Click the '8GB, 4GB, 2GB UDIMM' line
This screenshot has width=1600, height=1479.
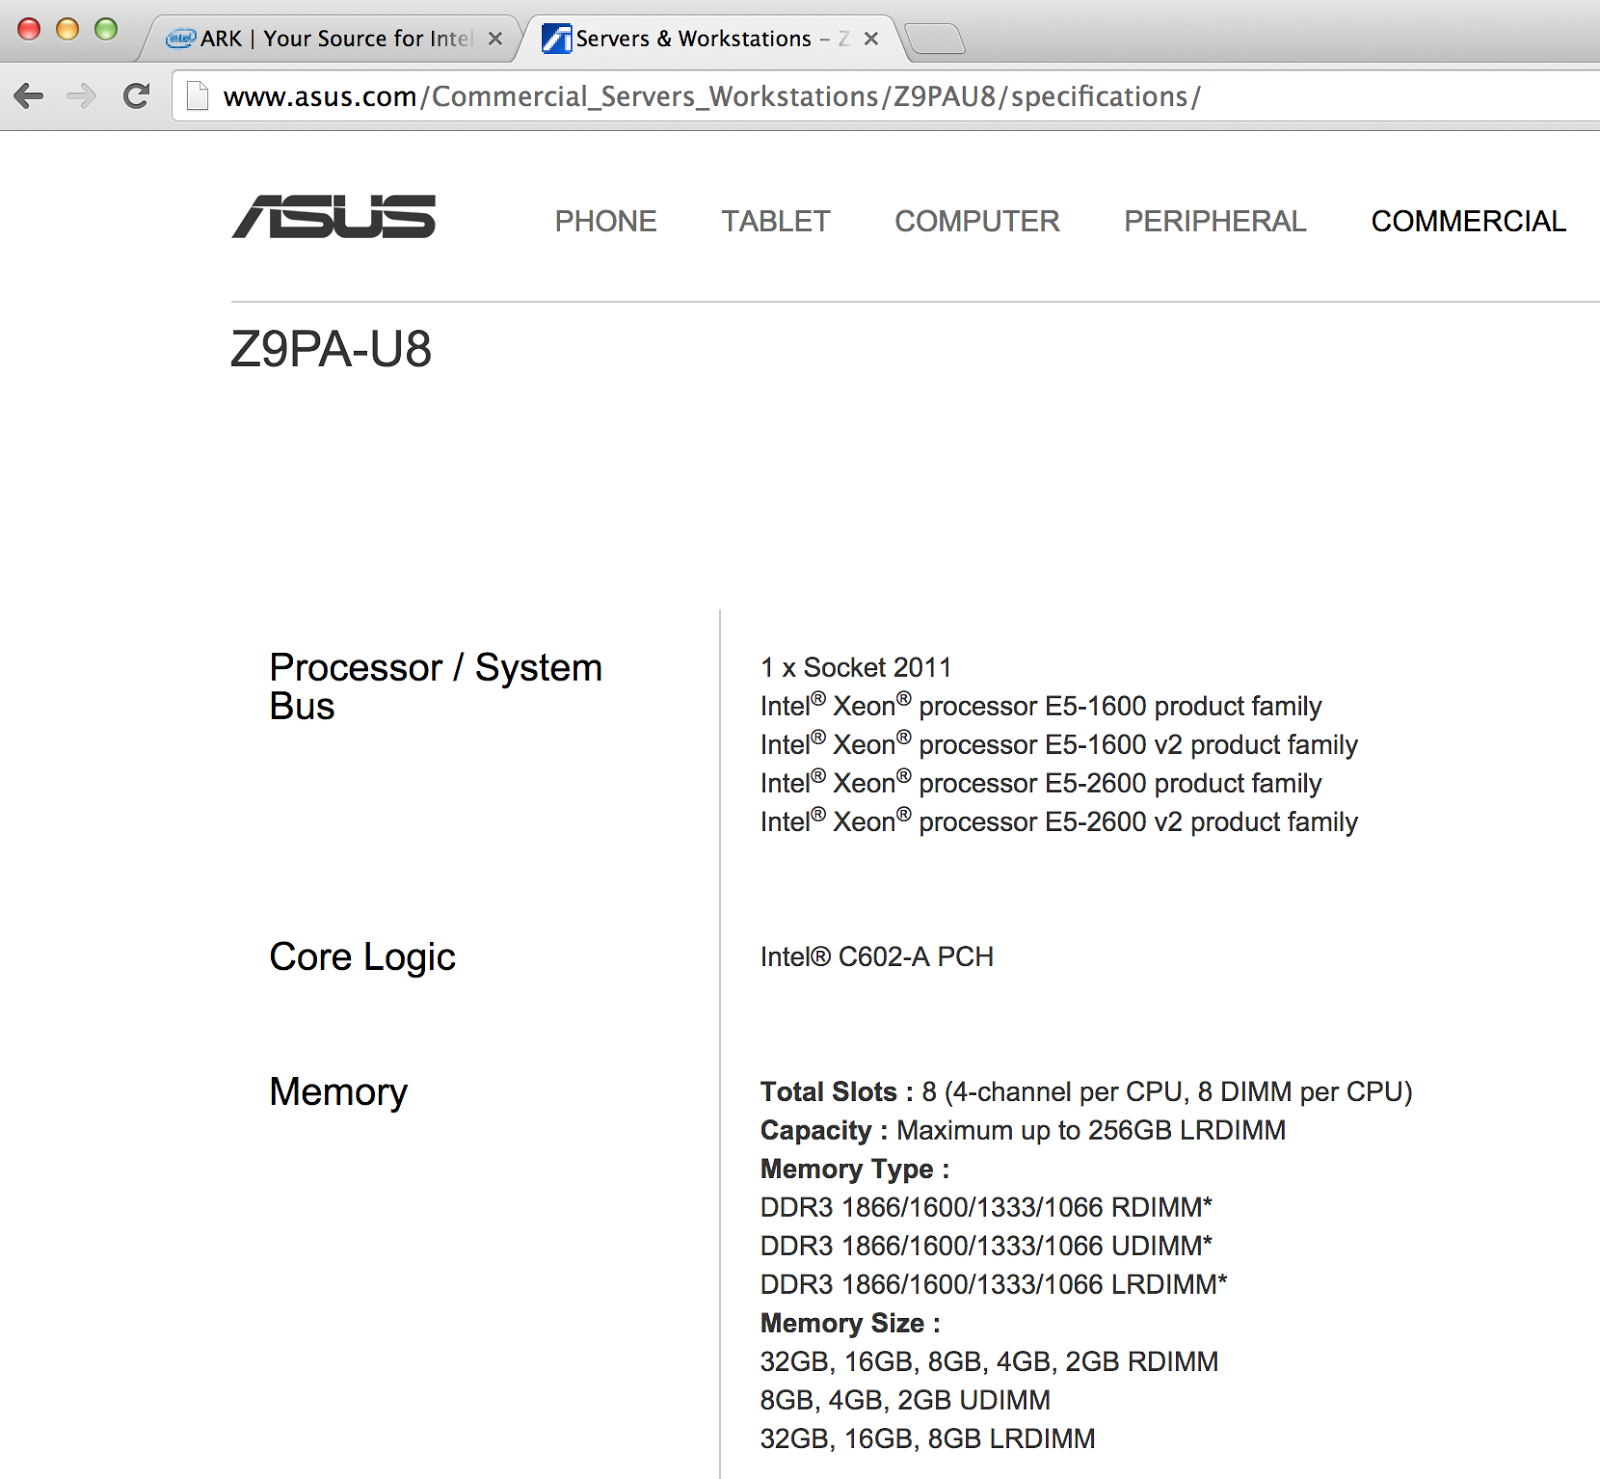click(x=905, y=1400)
